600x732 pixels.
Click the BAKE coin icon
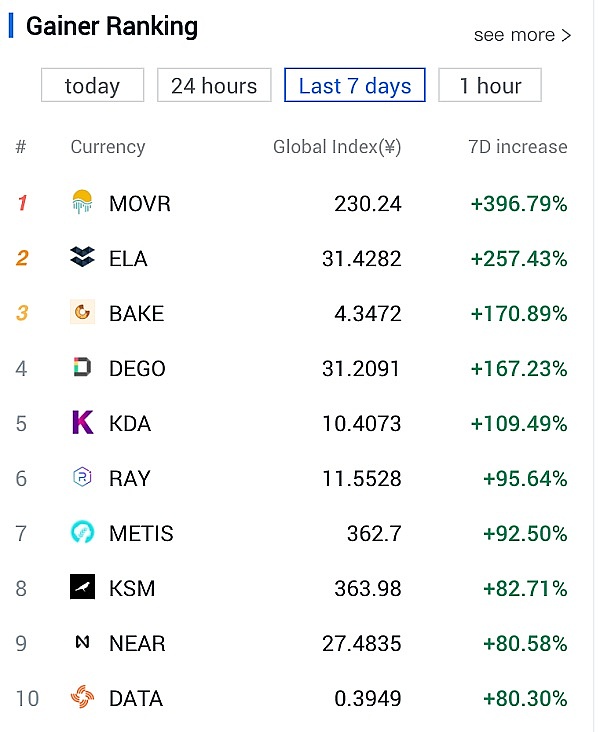(82, 313)
